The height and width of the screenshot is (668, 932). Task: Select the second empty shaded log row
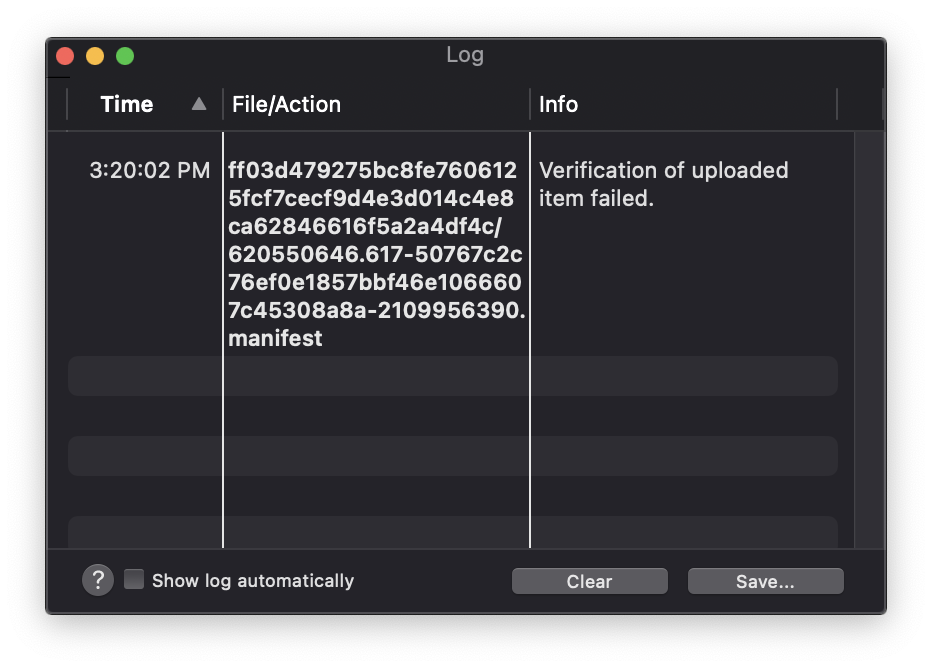453,456
